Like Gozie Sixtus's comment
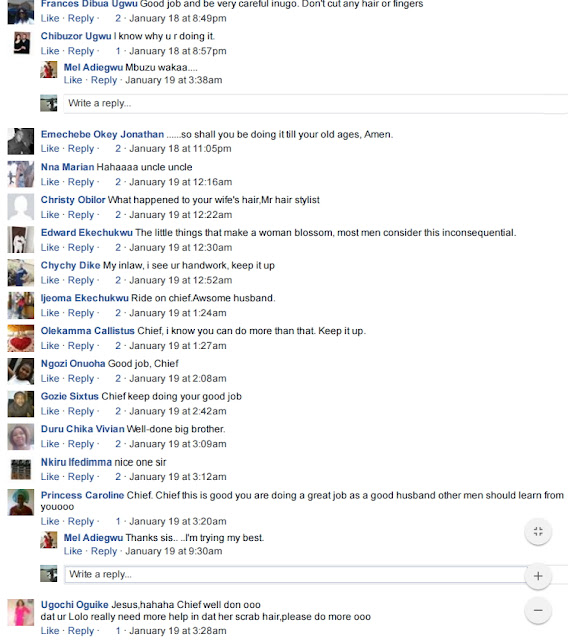 click(x=50, y=411)
